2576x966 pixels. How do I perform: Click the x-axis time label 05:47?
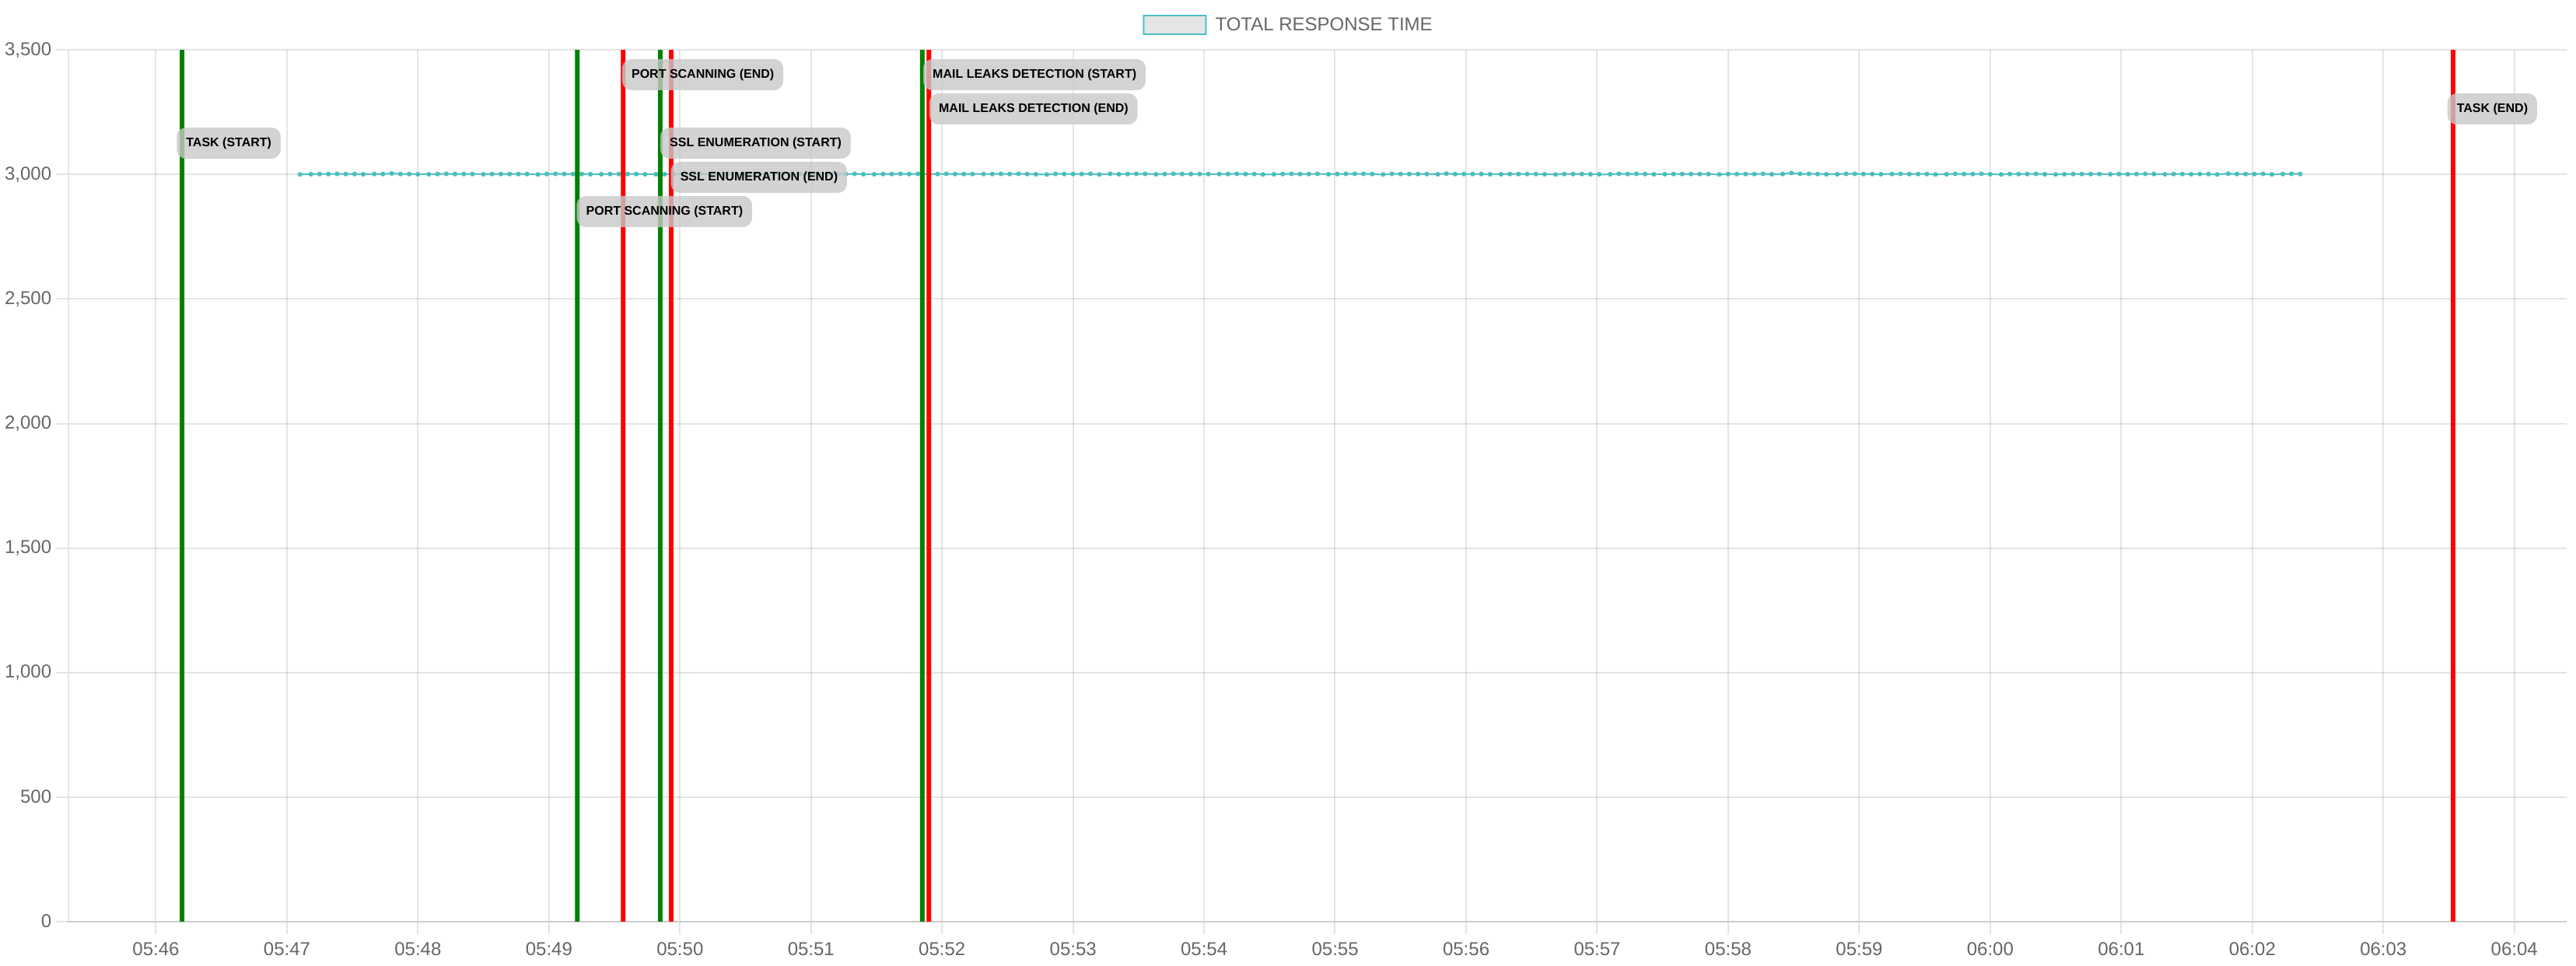click(287, 949)
